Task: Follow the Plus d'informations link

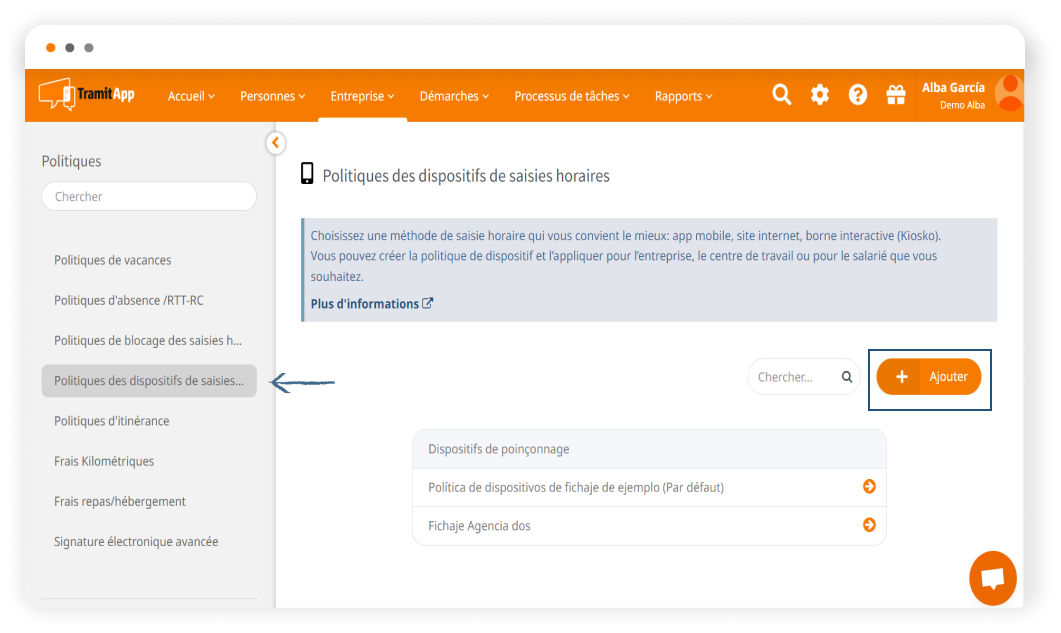Action: 371,304
